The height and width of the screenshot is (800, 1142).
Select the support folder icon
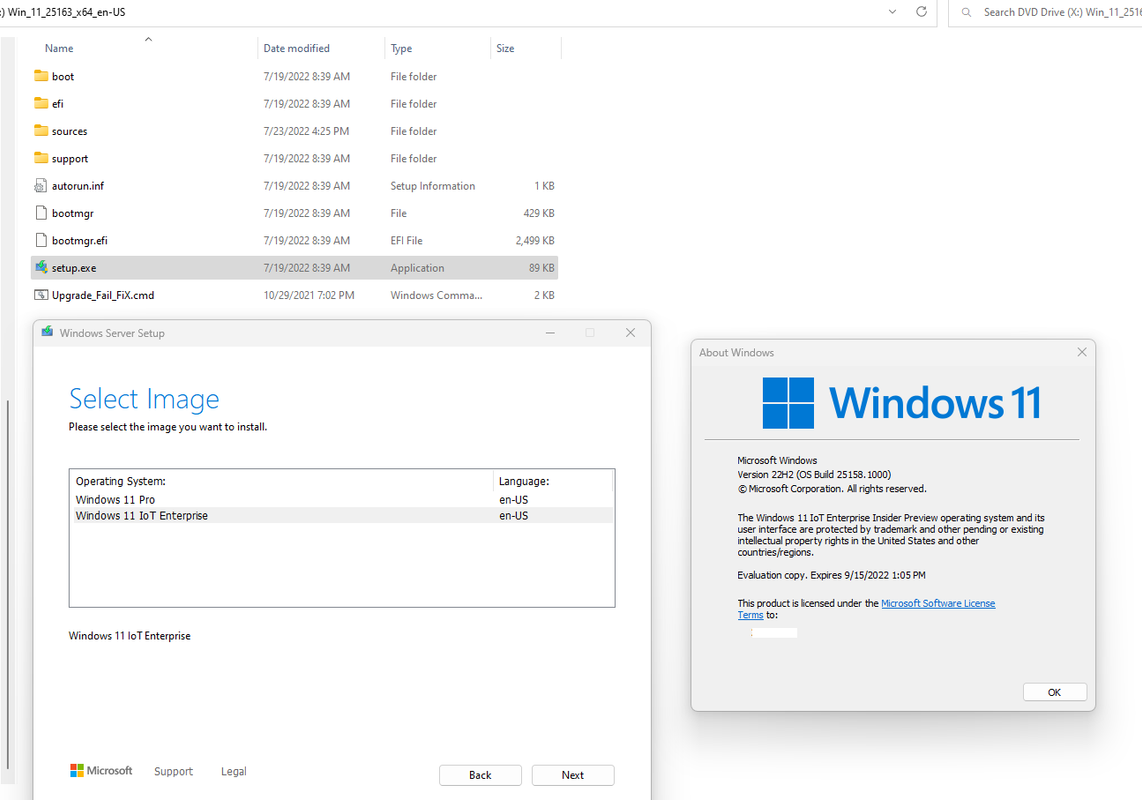(x=42, y=158)
